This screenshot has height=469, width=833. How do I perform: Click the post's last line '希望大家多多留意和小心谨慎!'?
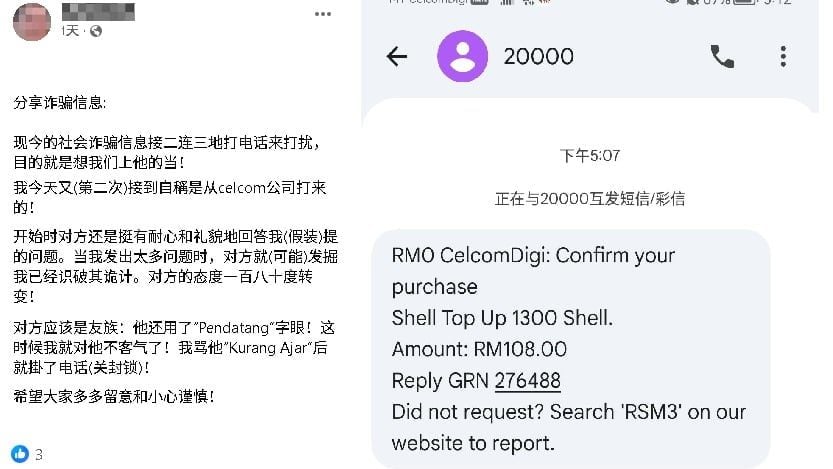point(114,395)
